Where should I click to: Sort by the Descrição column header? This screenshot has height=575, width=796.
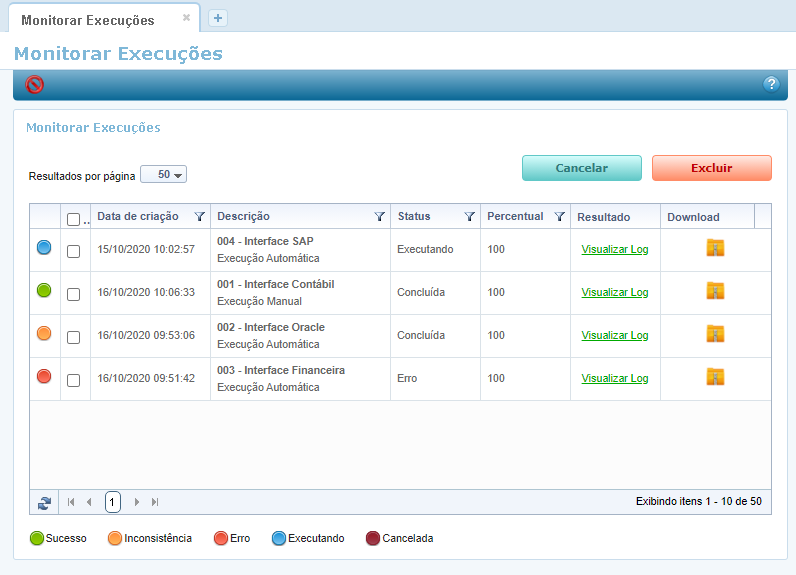point(244,217)
